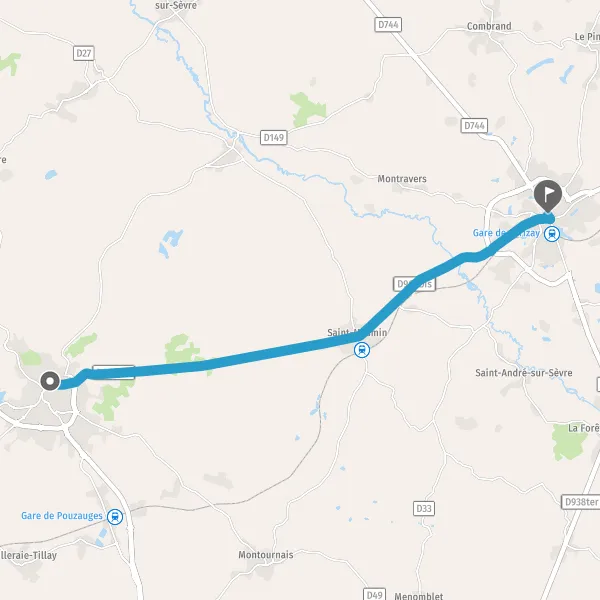Viewport: 600px width, 600px height.
Task: Click the lake west of Montravers
Action: [171, 243]
